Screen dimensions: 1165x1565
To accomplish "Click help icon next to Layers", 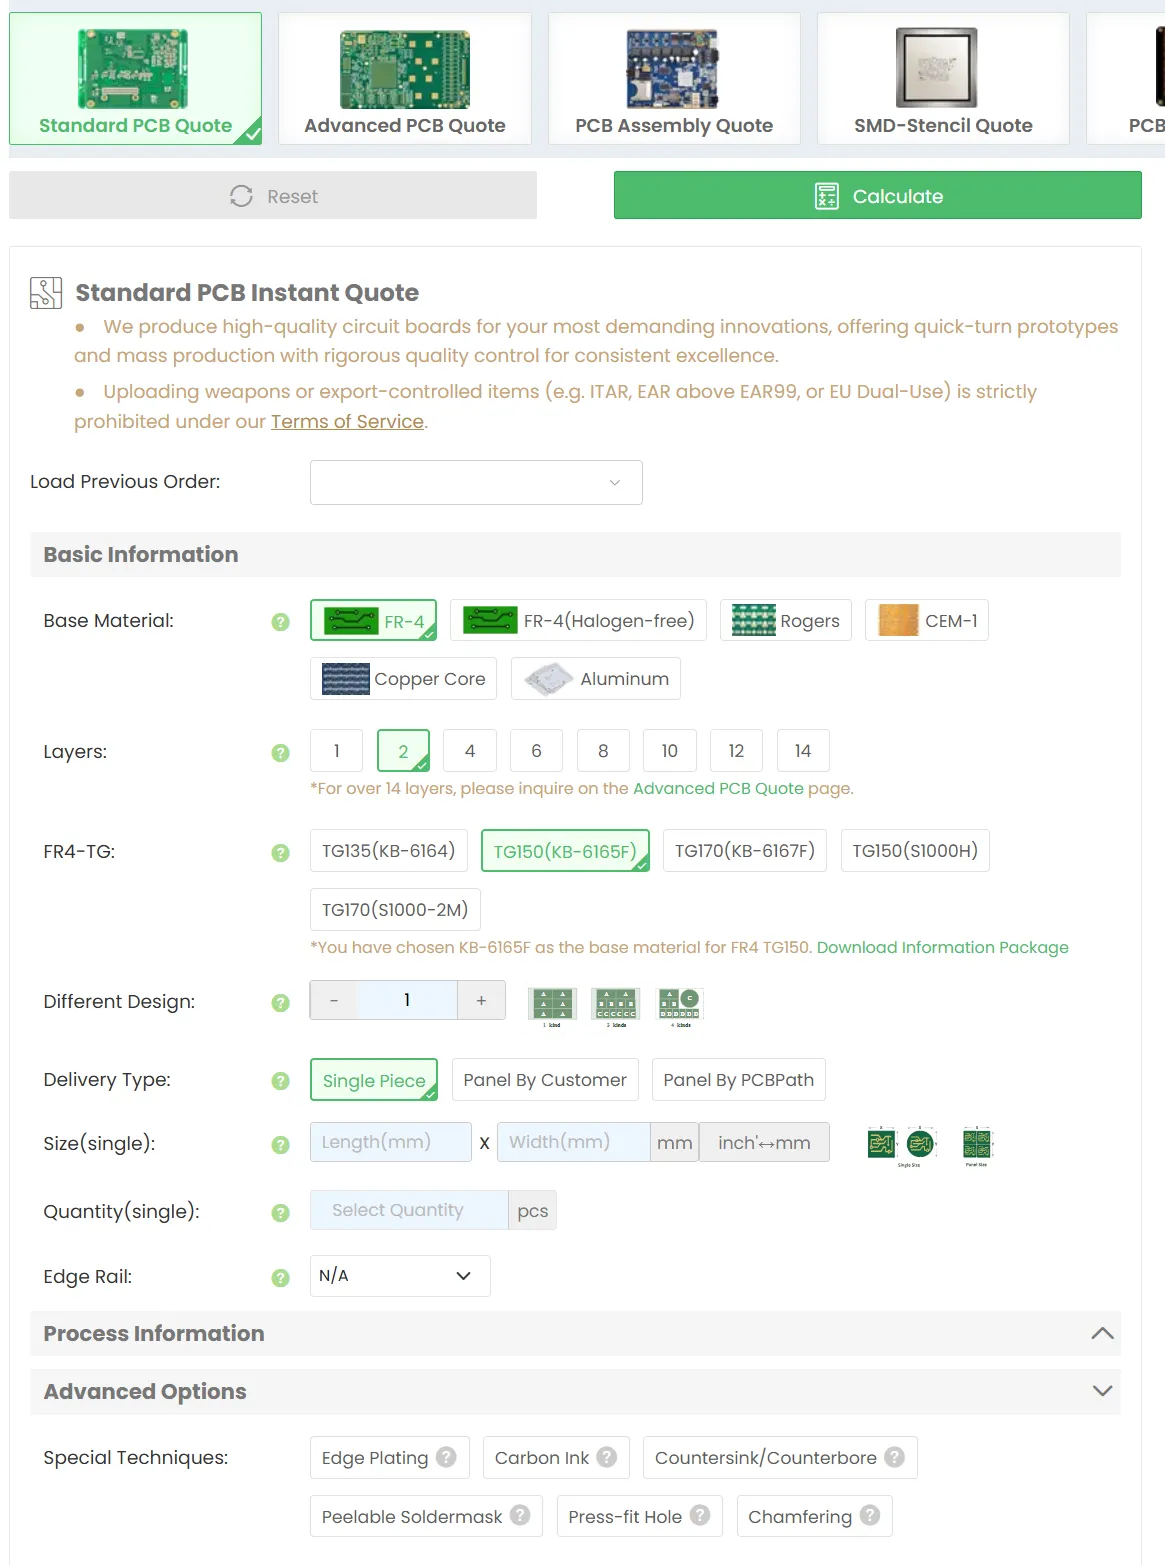I will [281, 753].
